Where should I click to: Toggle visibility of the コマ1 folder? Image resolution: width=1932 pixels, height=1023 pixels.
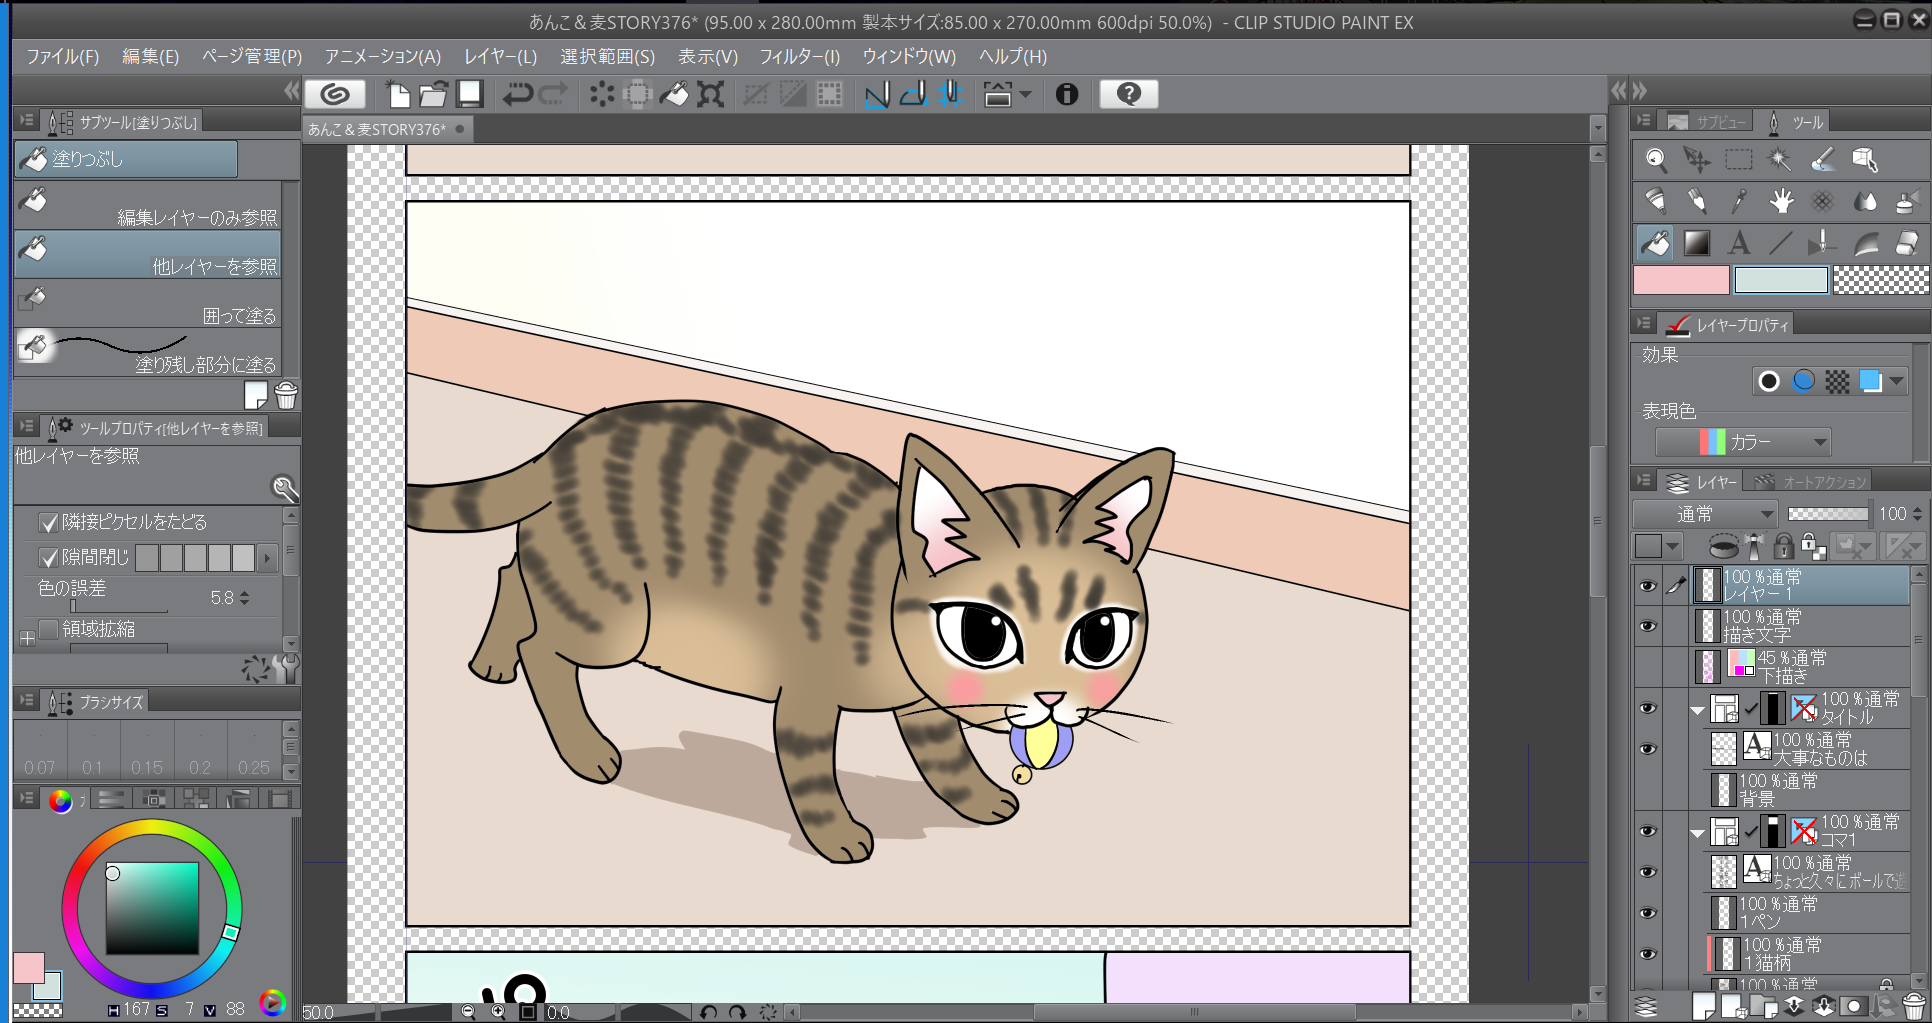tap(1647, 831)
